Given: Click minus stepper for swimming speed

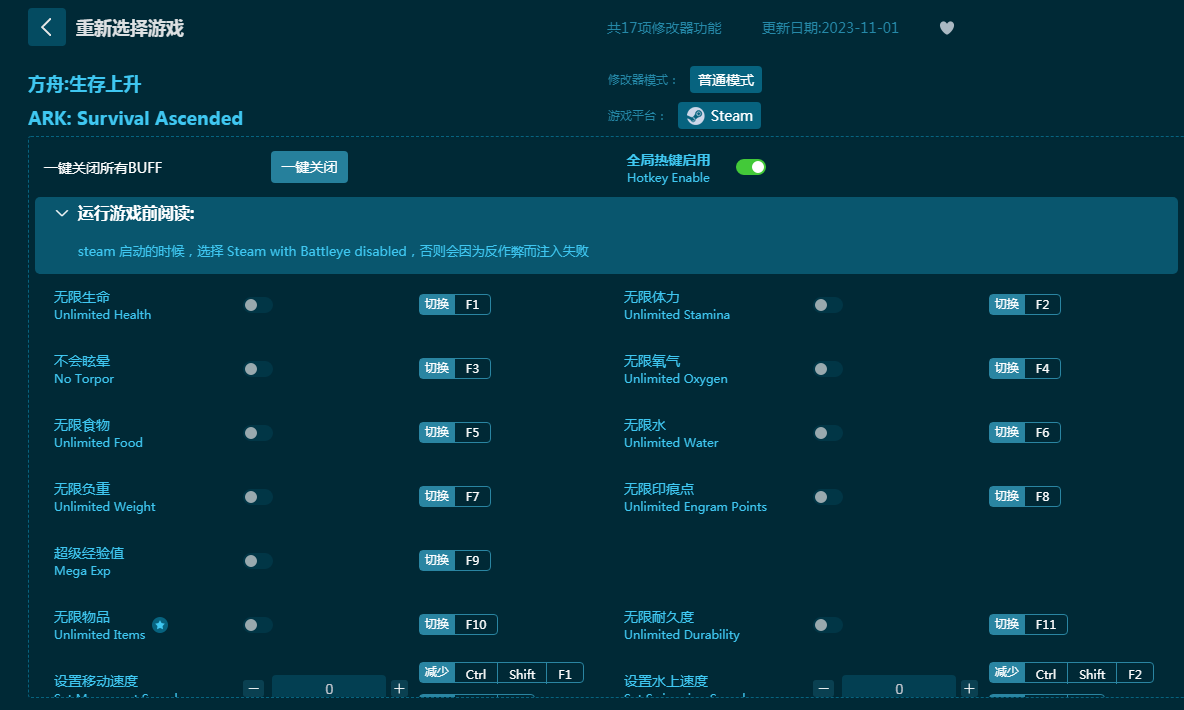Looking at the screenshot, I should pyautogui.click(x=824, y=688).
